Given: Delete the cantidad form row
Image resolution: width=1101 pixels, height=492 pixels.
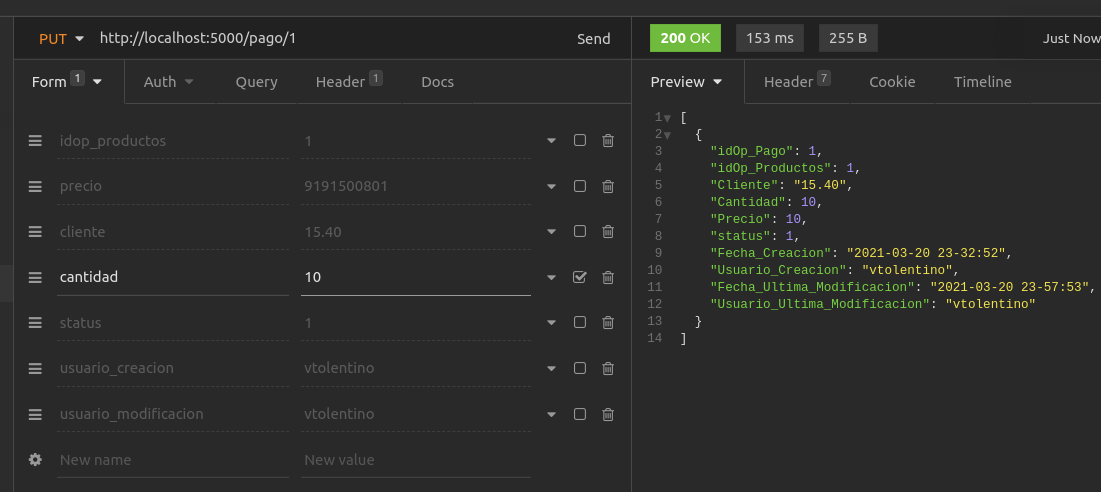Looking at the screenshot, I should [x=608, y=277].
